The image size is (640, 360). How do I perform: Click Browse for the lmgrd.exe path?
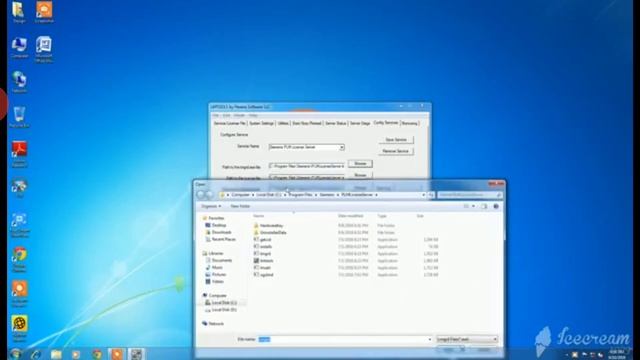click(360, 164)
